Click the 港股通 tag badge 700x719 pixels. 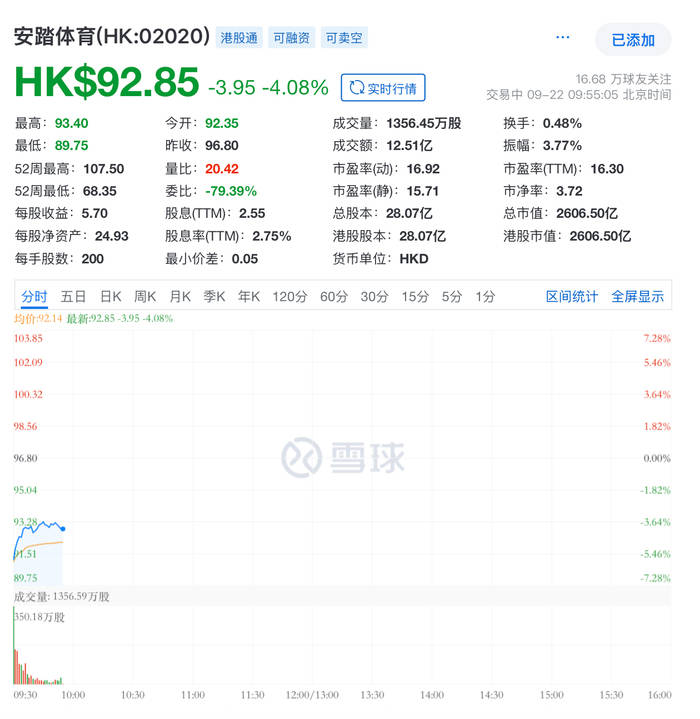238,38
